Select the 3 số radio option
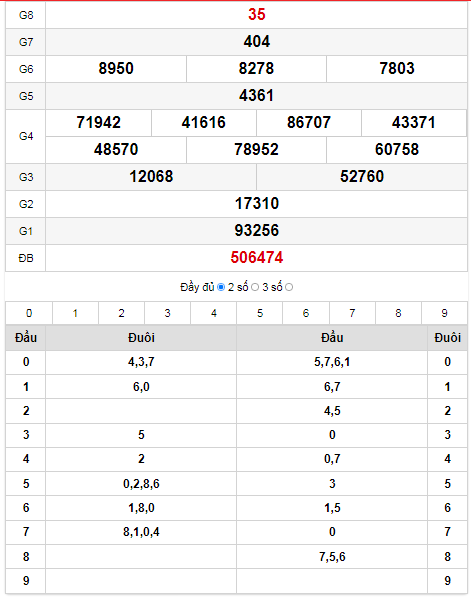Screen dimensions: 471x597 pyautogui.click(x=289, y=287)
